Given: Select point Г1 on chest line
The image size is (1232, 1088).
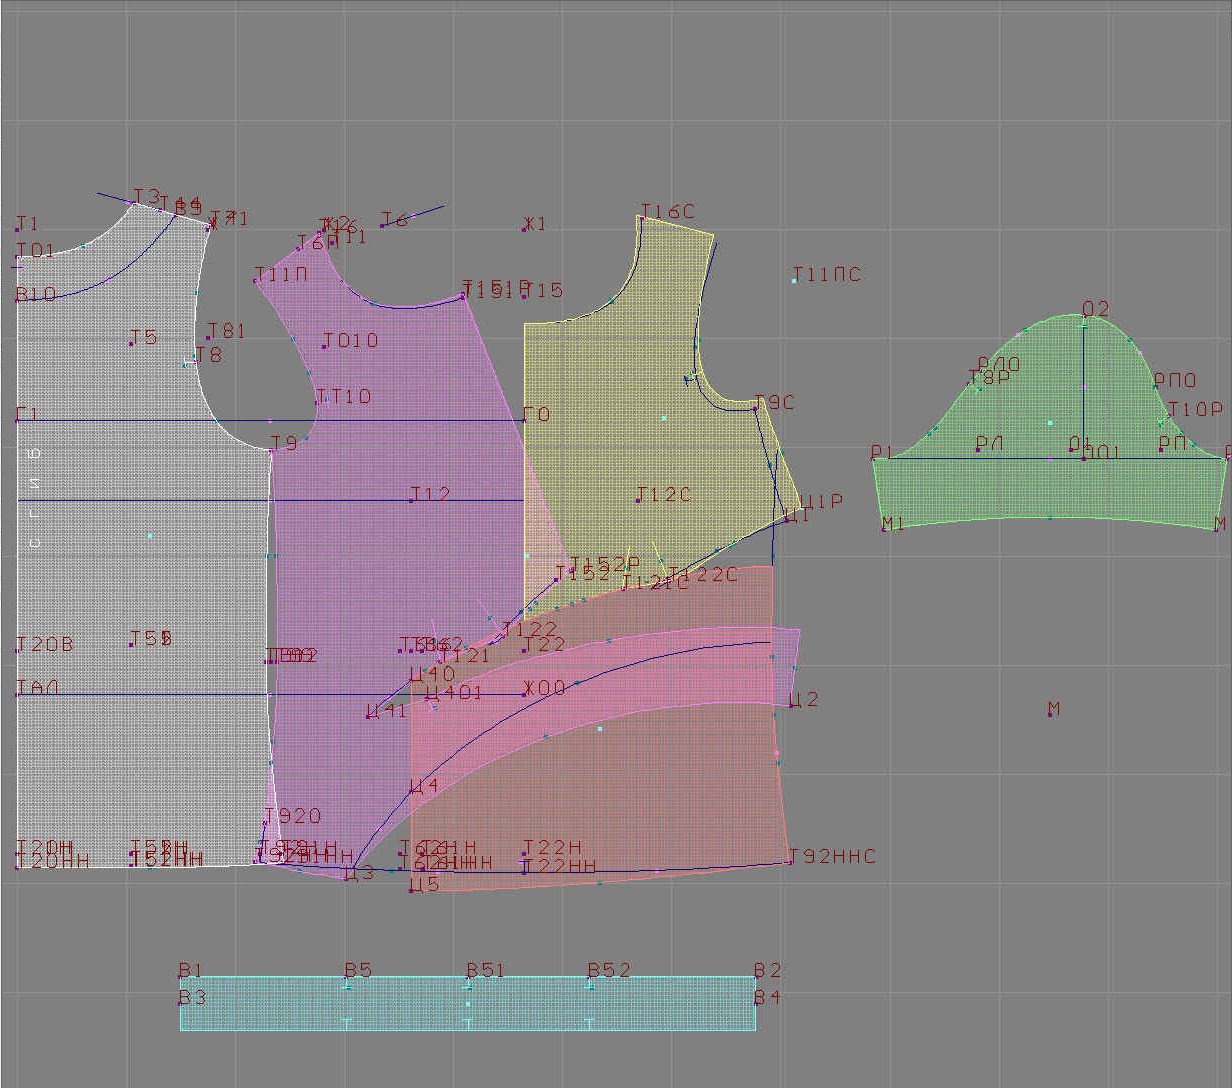Looking at the screenshot, I should point(18,421).
